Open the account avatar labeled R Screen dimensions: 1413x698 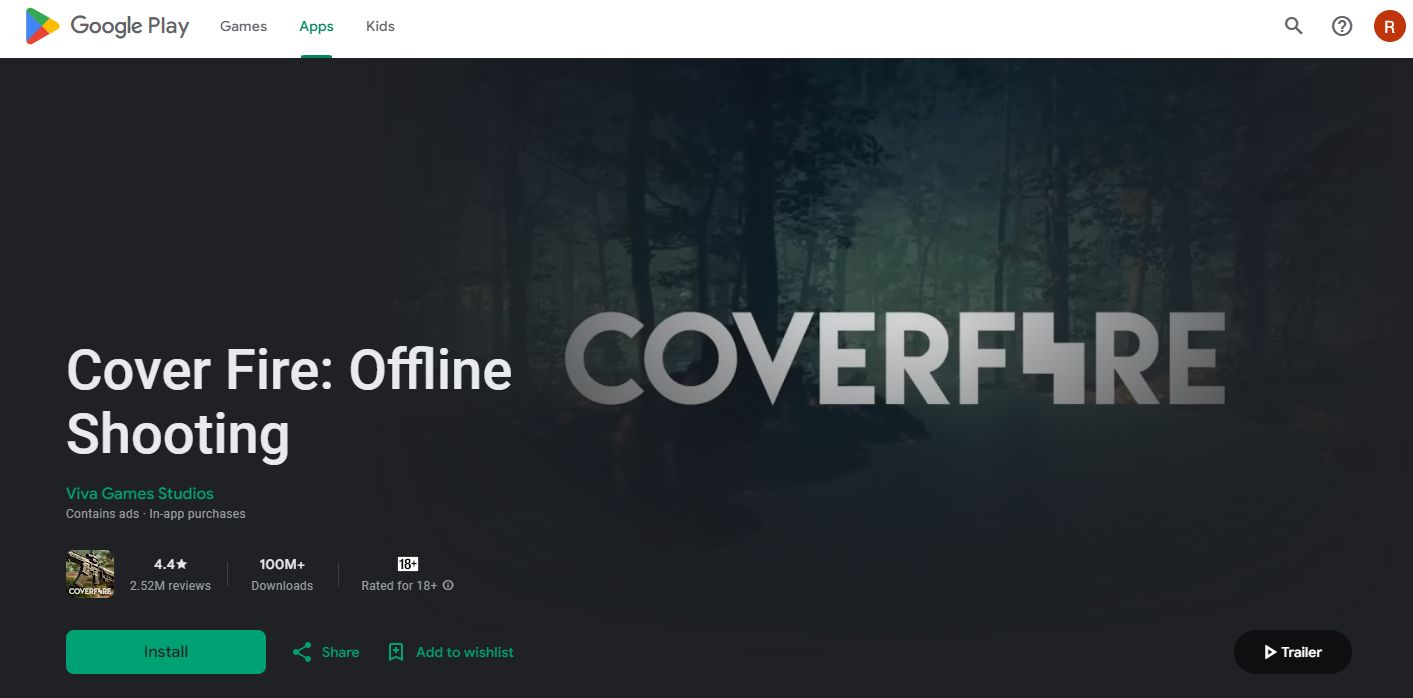(x=1390, y=26)
